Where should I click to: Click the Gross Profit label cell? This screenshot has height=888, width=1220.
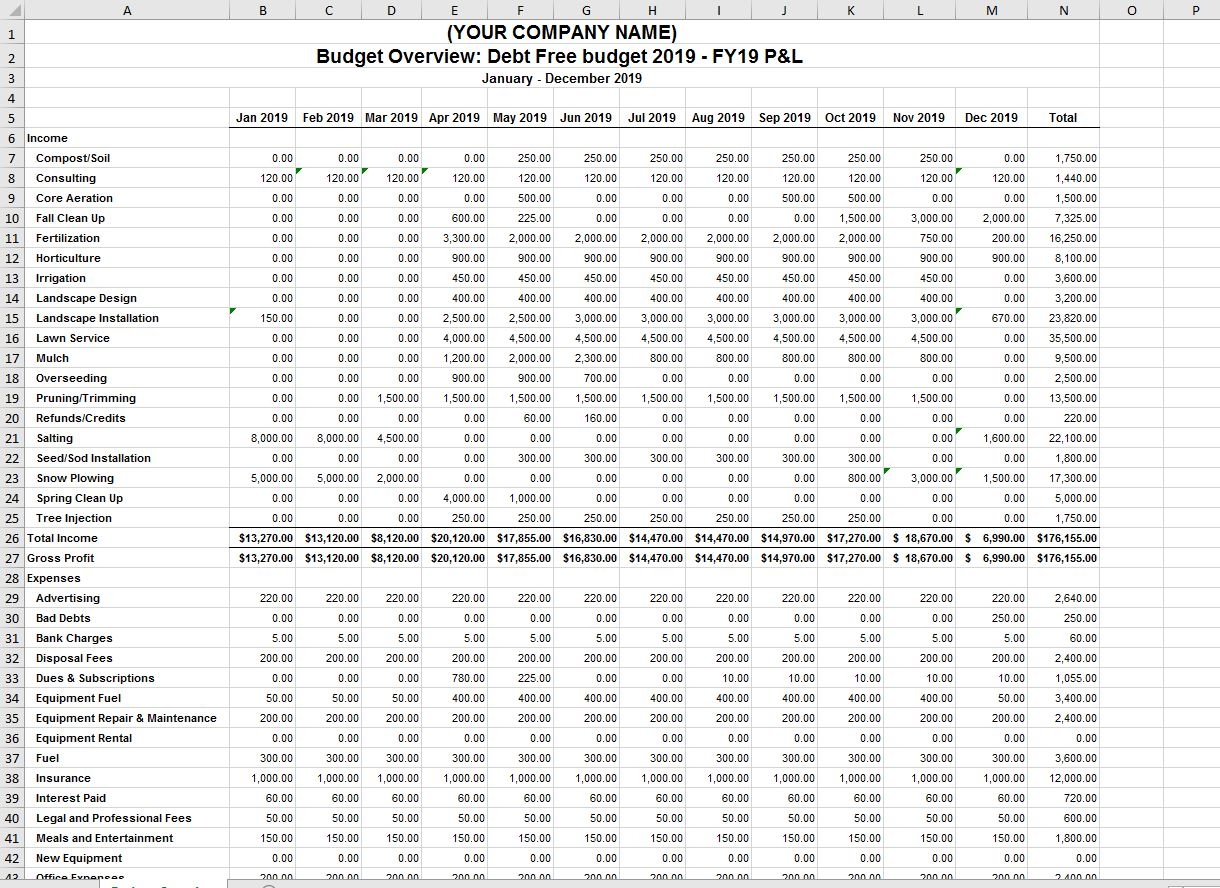[x=61, y=558]
